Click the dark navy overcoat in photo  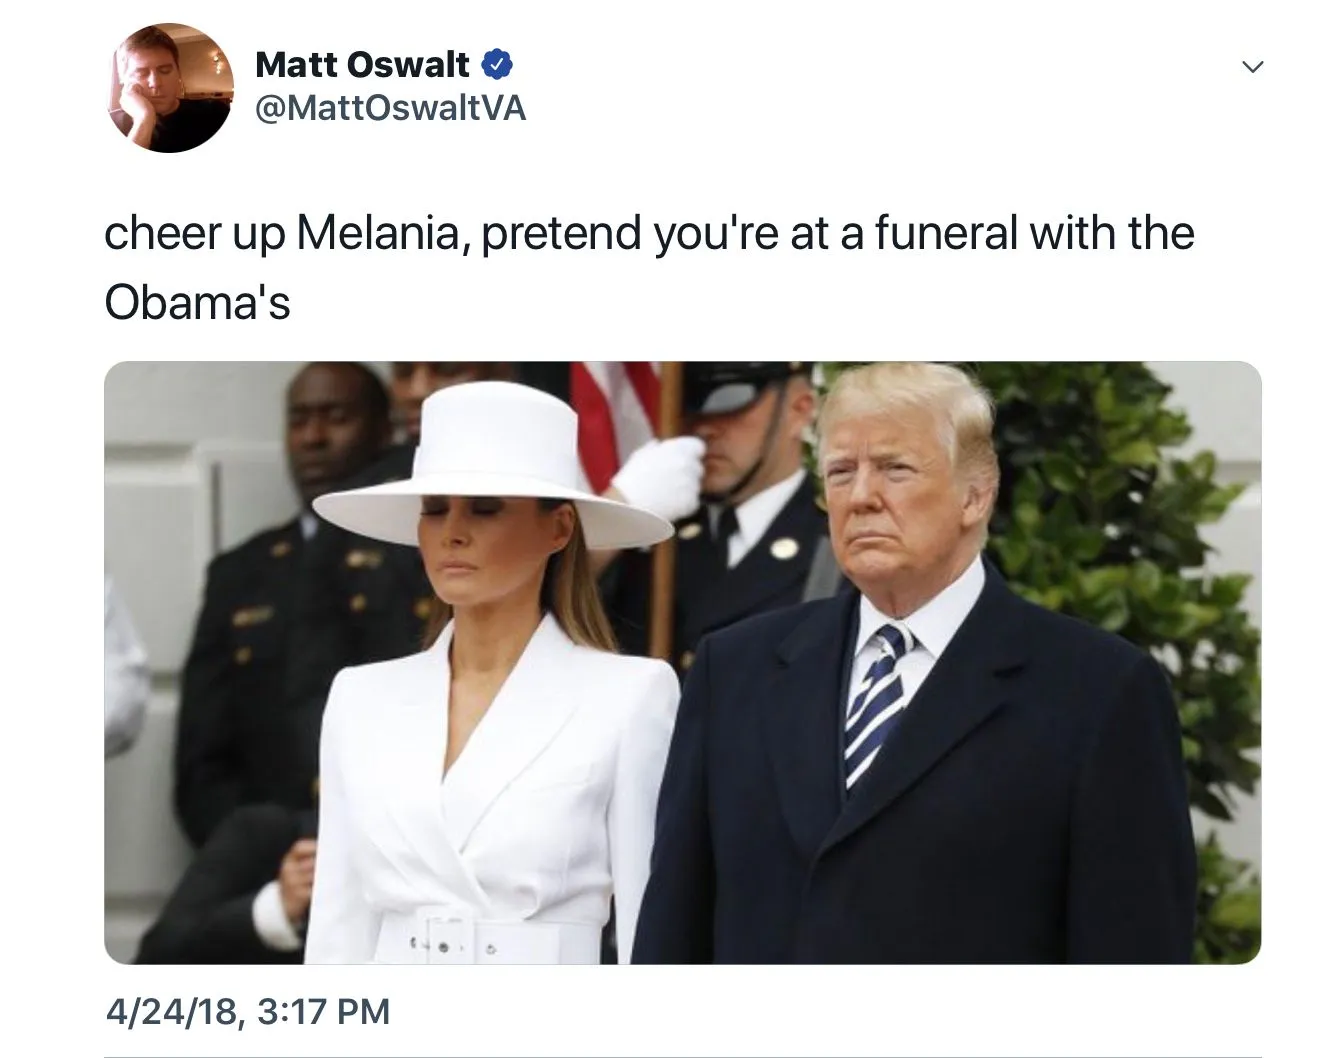coord(1000,800)
